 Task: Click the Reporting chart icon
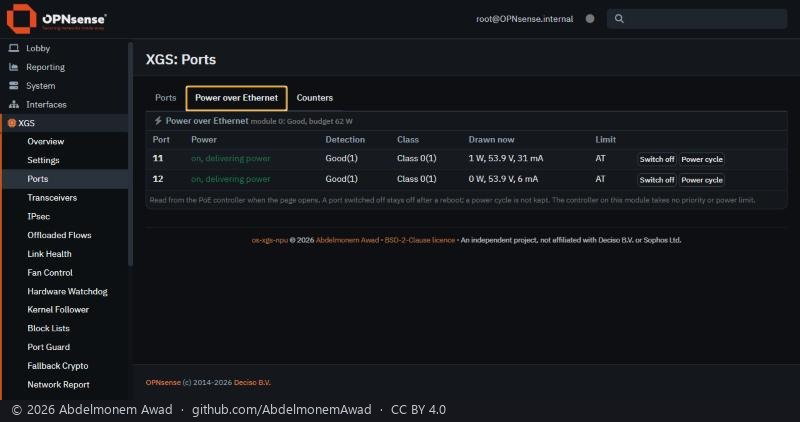click(x=14, y=67)
